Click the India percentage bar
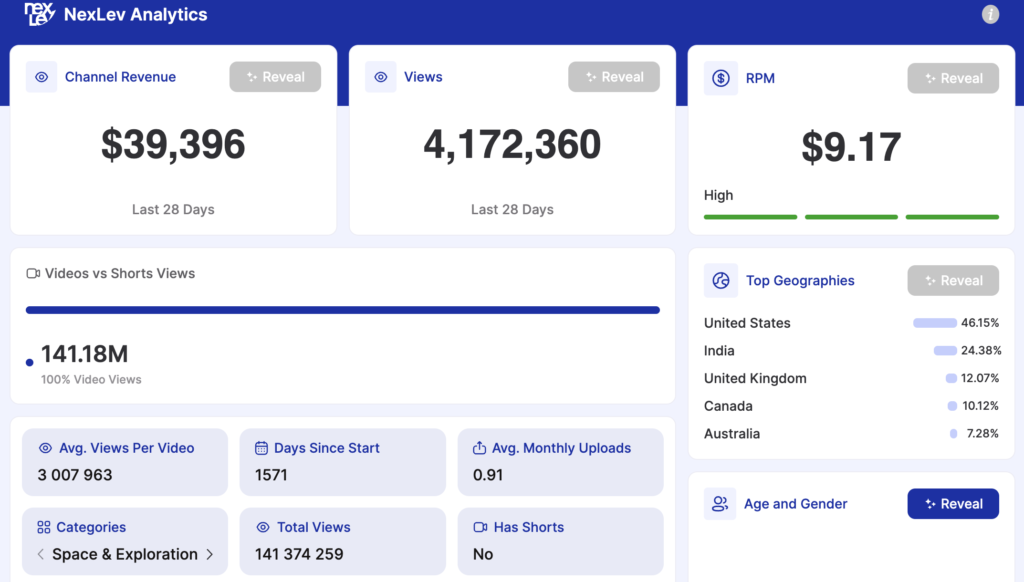The height and width of the screenshot is (582, 1024). [x=945, y=351]
